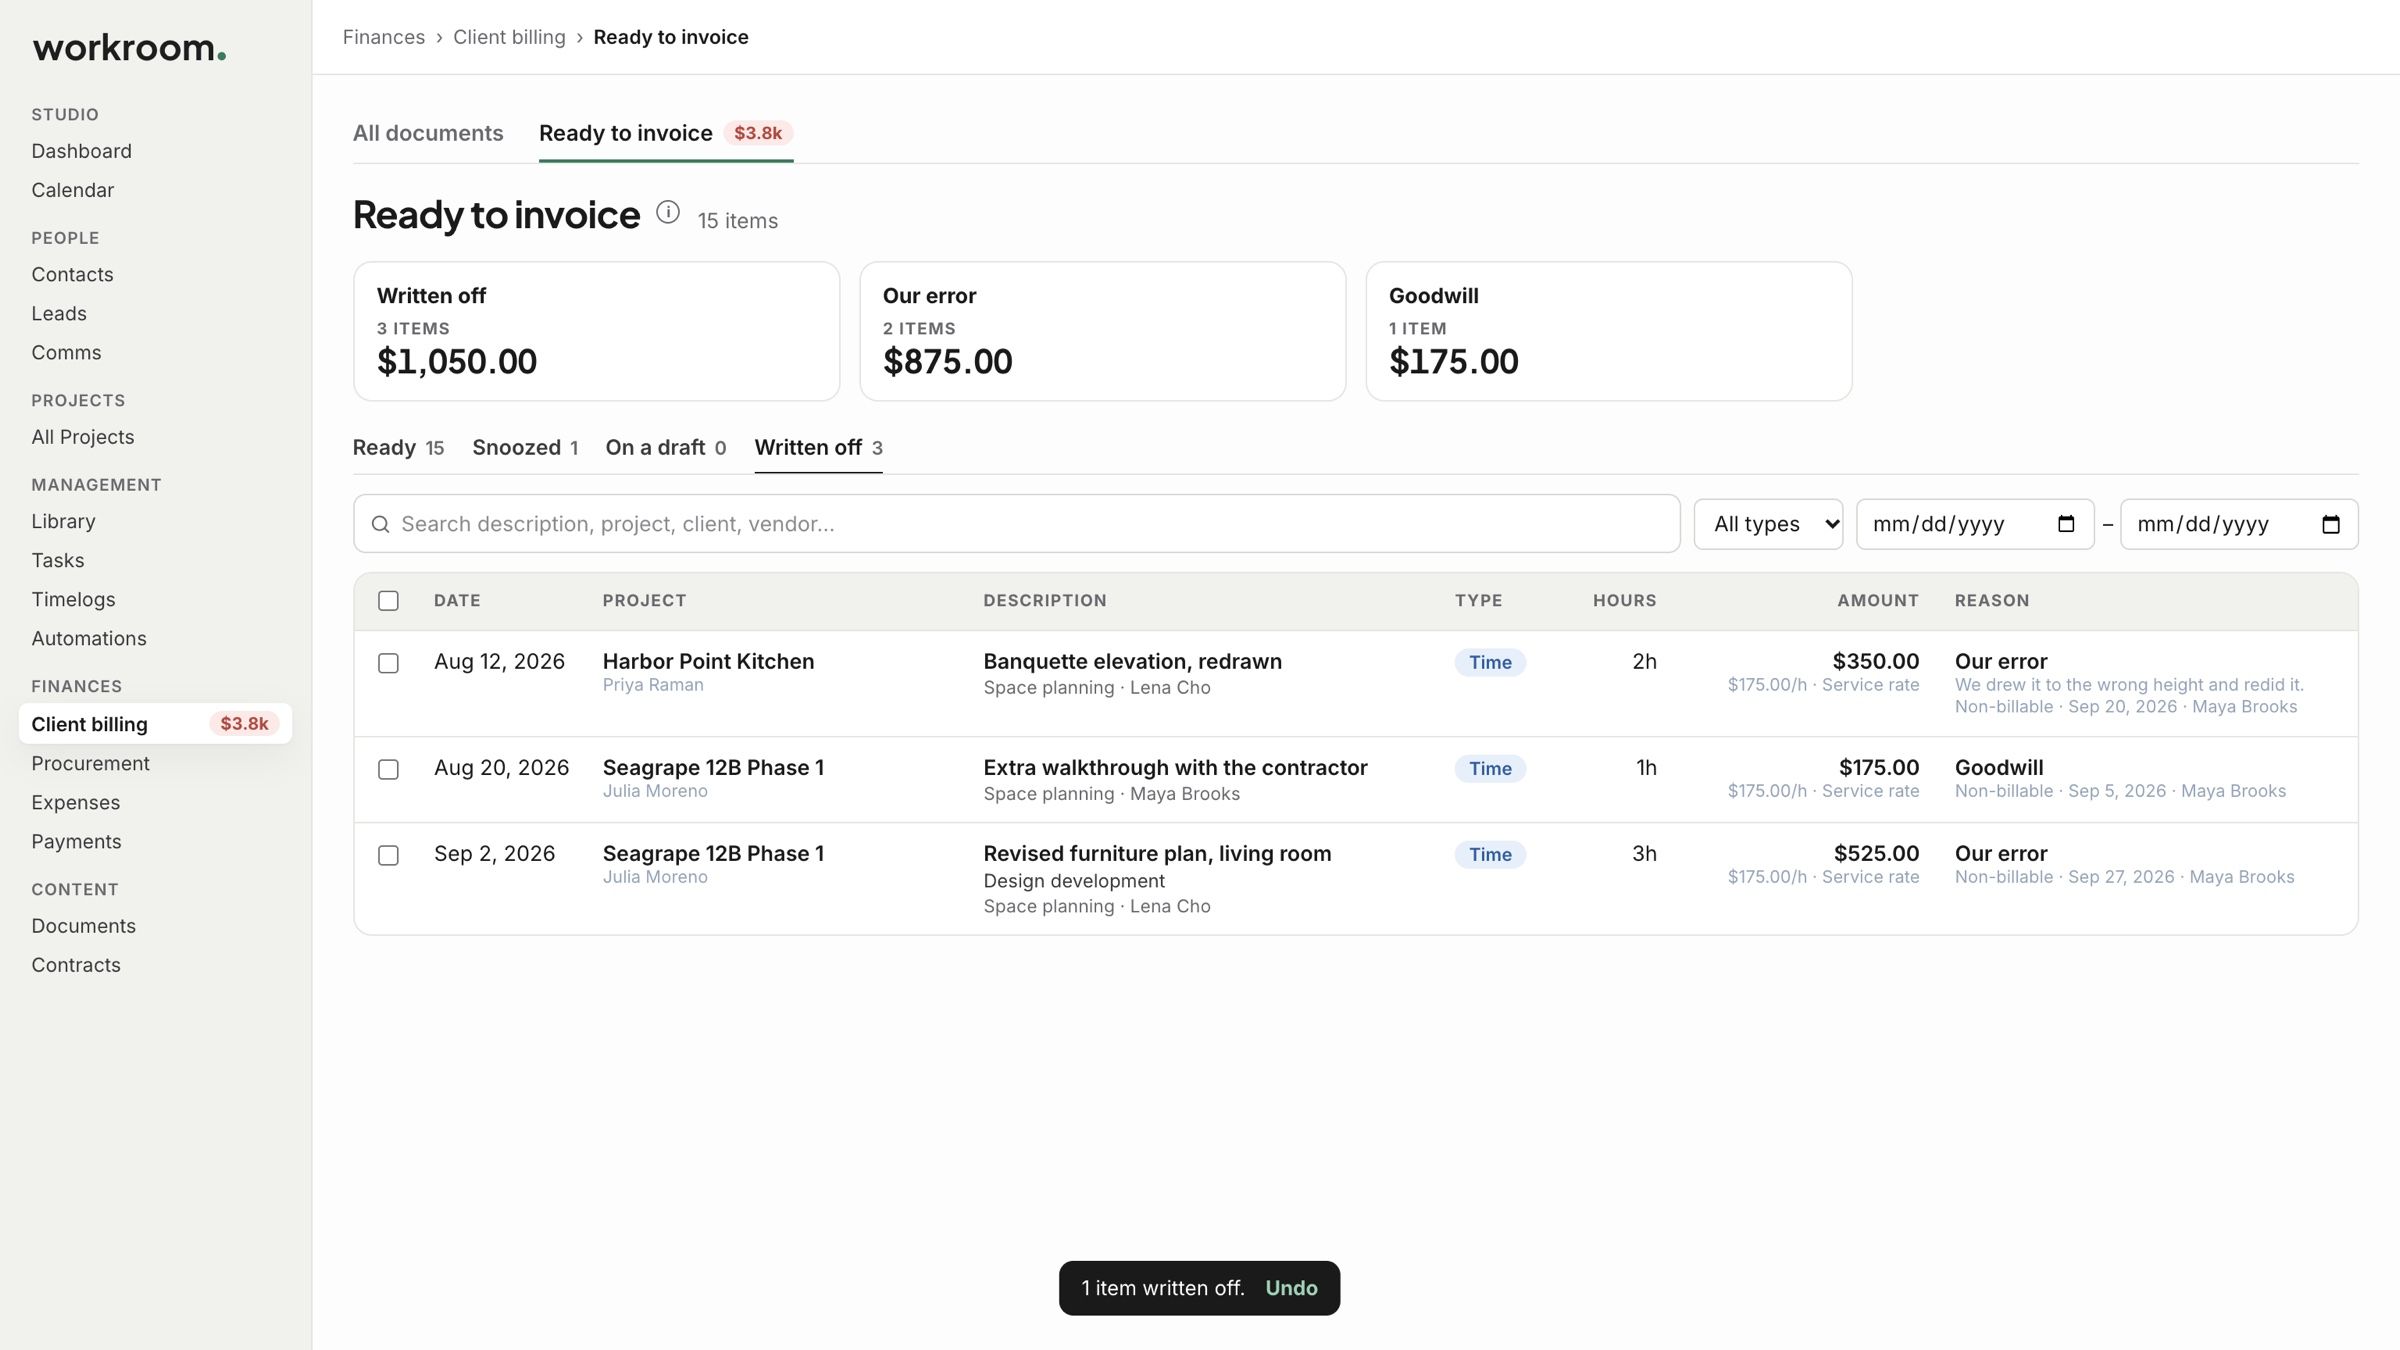Check the Extra walkthrough with the contractor row
Screen dimensions: 2400x1350
(388, 769)
